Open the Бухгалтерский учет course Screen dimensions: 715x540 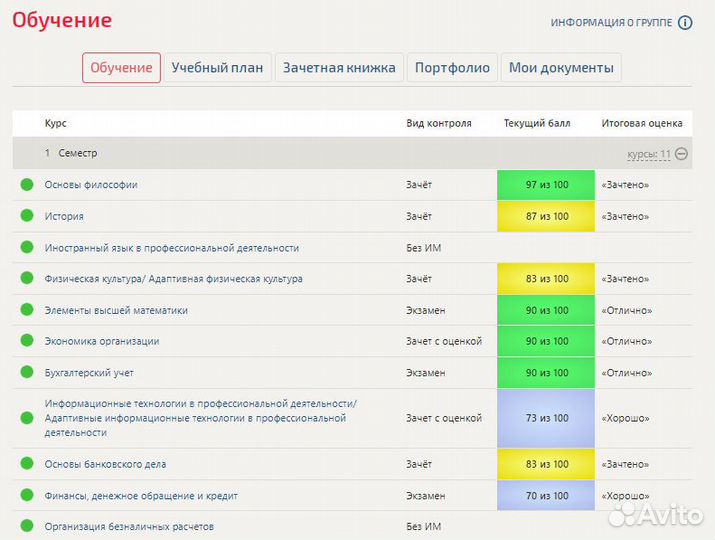[89, 373]
